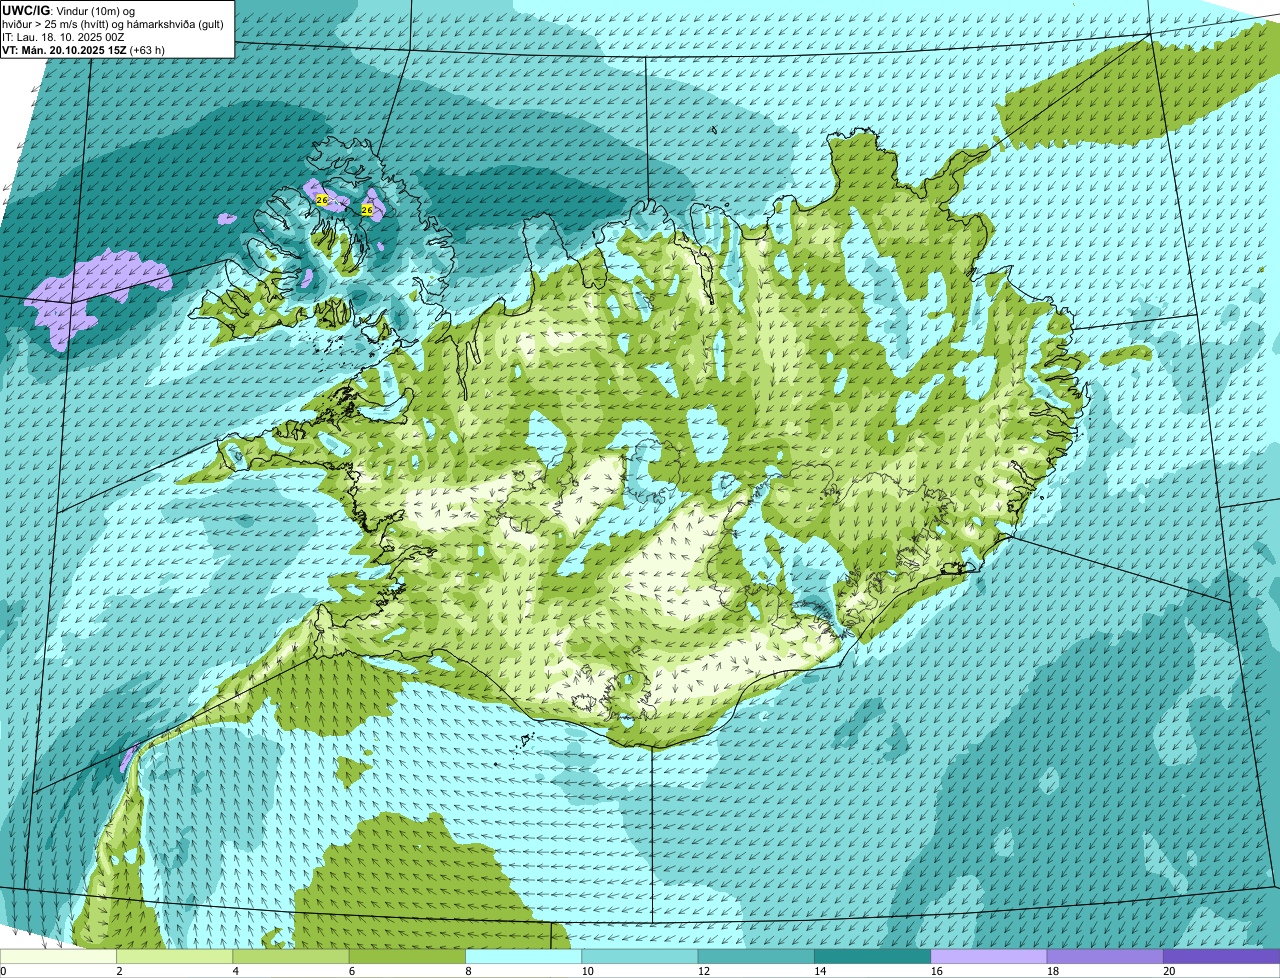Viewport: 1280px width, 978px height.
Task: Select the 2–4 m/s light yellow-green swatch
Action: [x=174, y=956]
